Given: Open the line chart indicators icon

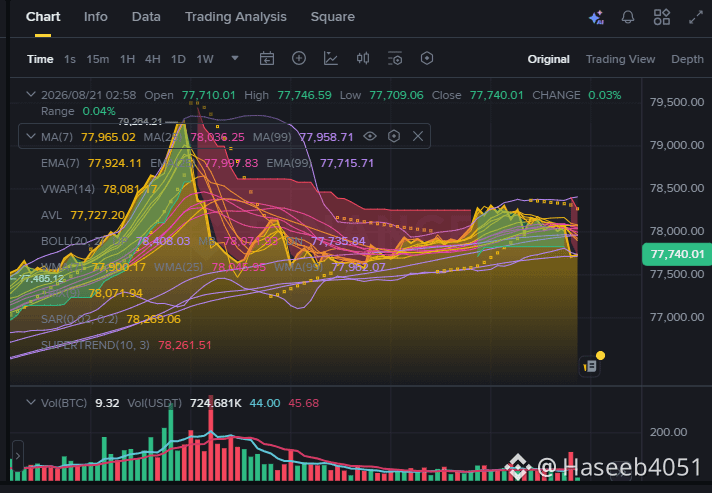Looking at the screenshot, I should pyautogui.click(x=331, y=59).
